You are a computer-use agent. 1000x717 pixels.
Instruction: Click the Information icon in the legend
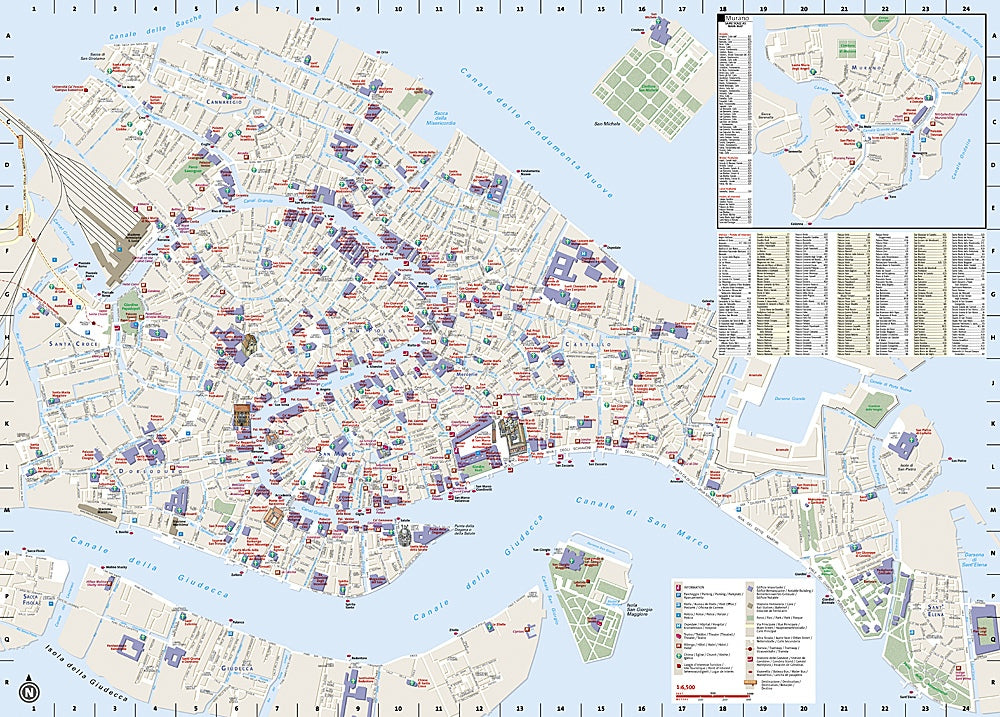click(680, 586)
